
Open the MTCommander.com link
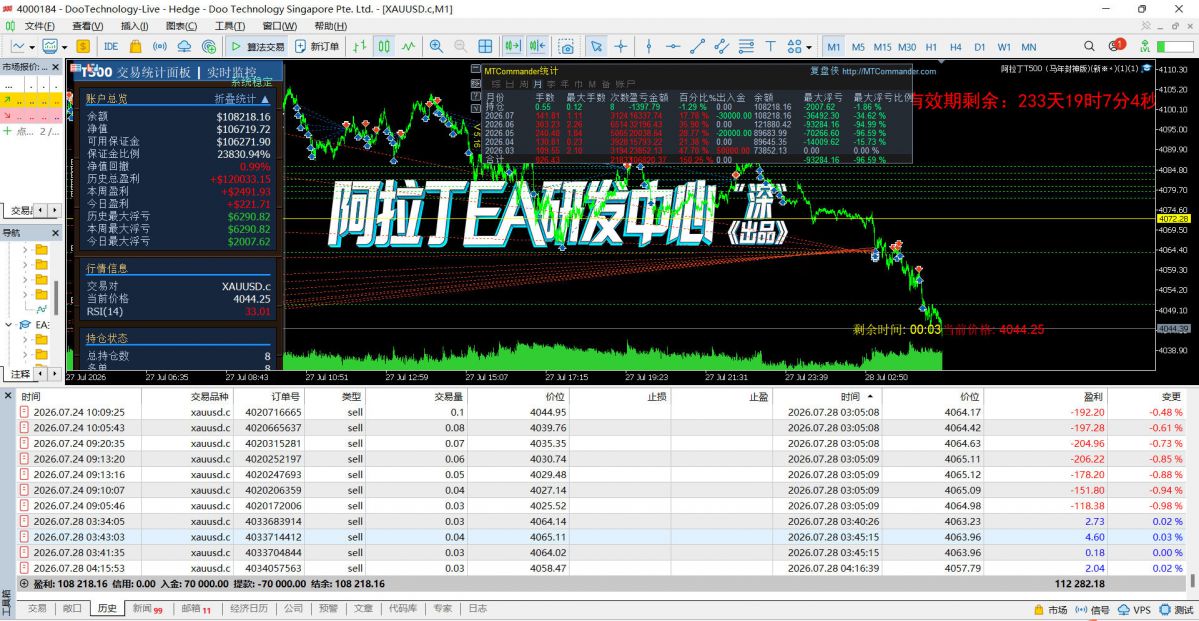click(x=889, y=71)
